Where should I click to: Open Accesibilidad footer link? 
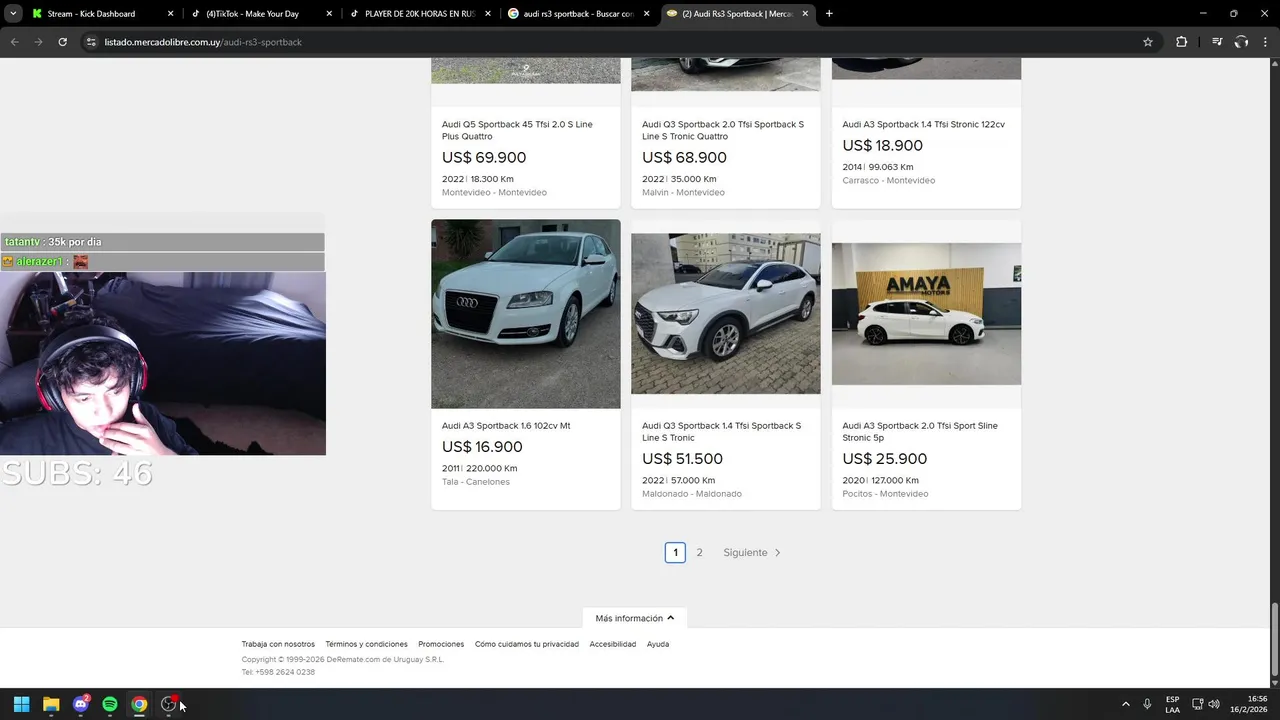coord(613,644)
